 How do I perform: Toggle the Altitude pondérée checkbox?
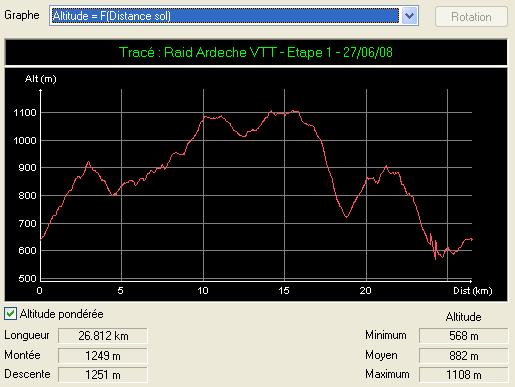(10, 314)
